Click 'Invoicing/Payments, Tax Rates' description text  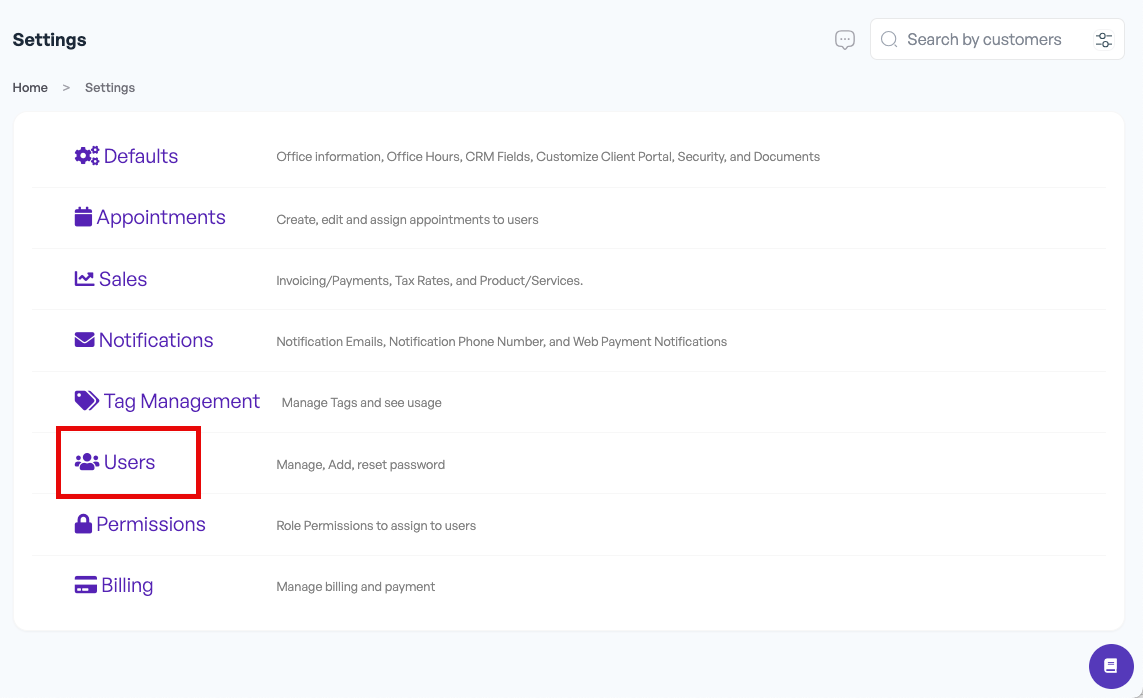click(429, 281)
